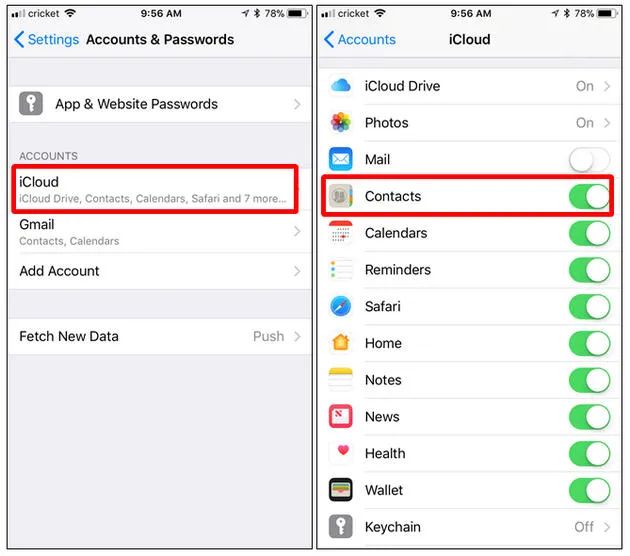
Task: Go back to Settings
Action: (47, 39)
